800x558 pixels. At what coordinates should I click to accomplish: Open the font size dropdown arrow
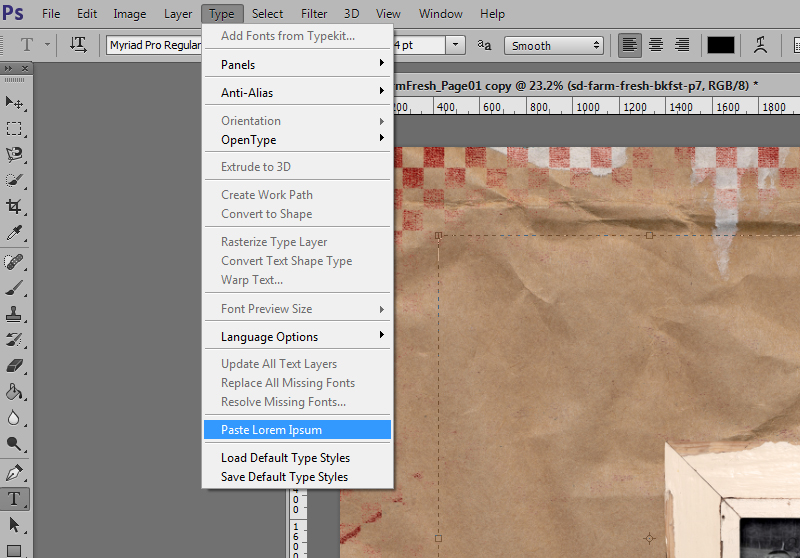pyautogui.click(x=455, y=45)
